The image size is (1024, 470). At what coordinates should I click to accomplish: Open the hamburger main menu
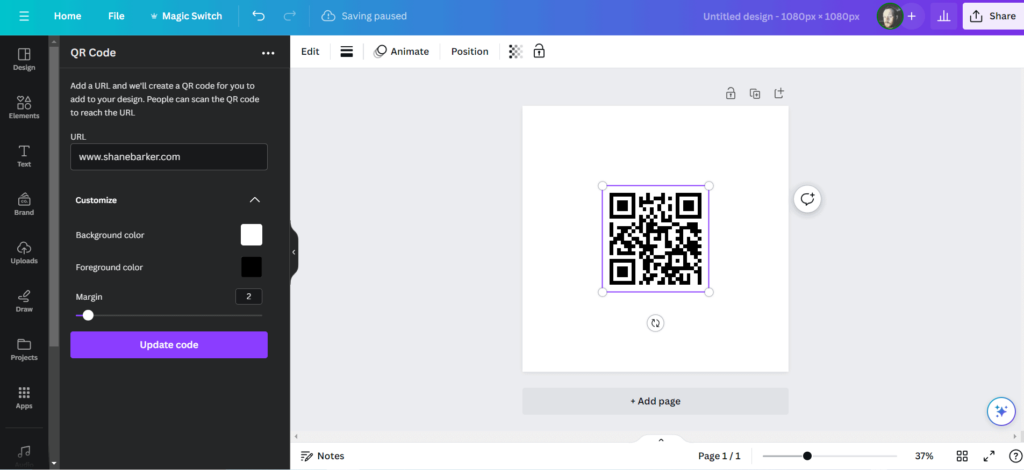tap(24, 16)
